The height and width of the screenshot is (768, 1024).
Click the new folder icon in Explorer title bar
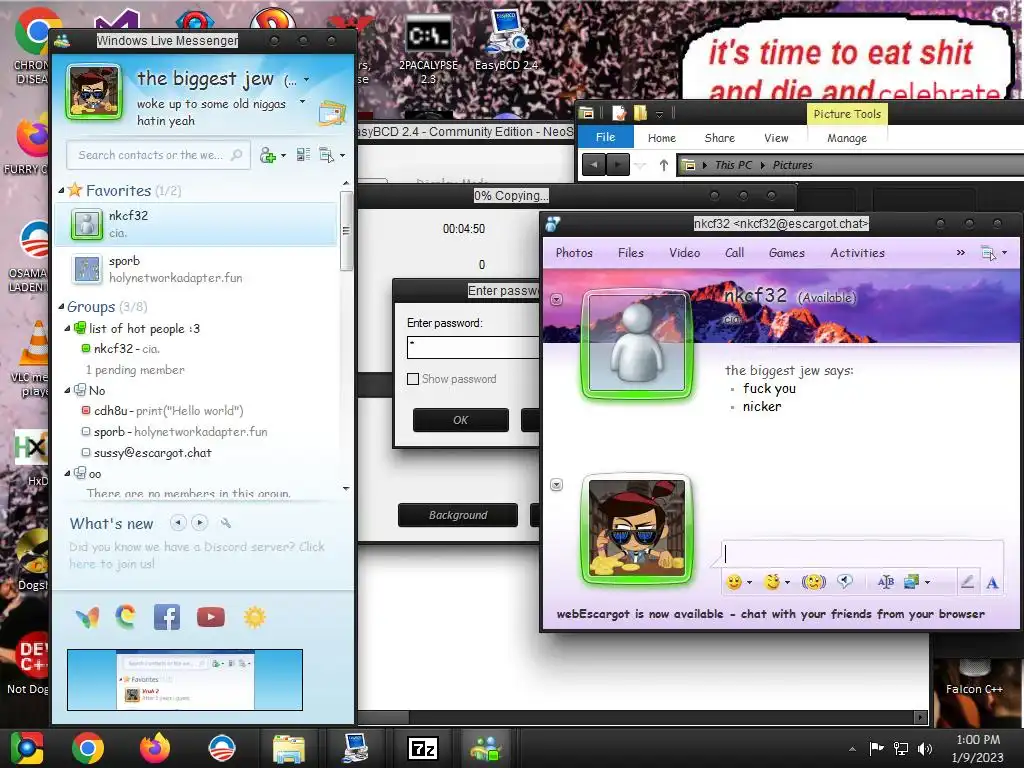pyautogui.click(x=640, y=113)
